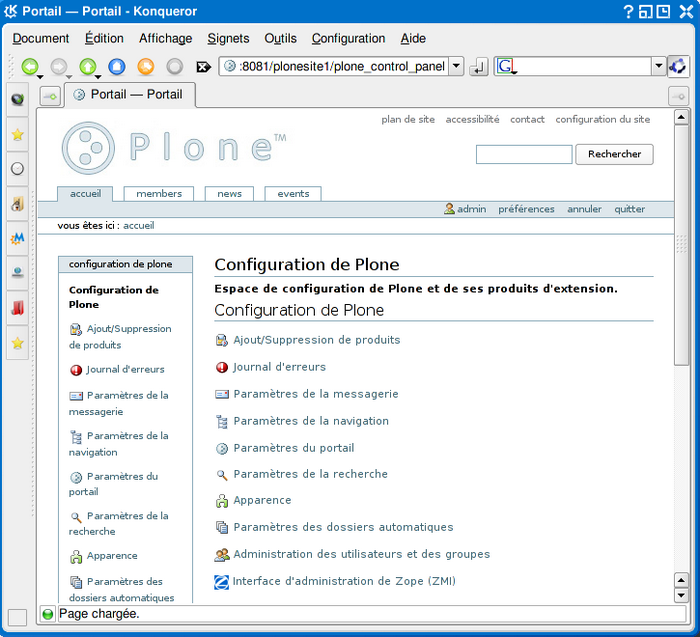This screenshot has height=637, width=700.
Task: Open the back button history arrow
Action: [40, 77]
